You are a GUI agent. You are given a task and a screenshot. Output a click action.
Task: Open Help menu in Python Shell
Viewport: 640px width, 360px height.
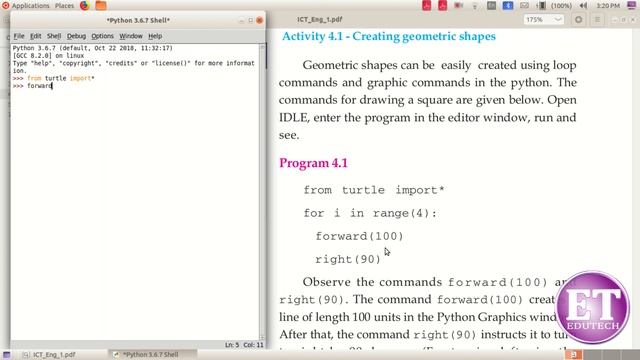[155, 36]
